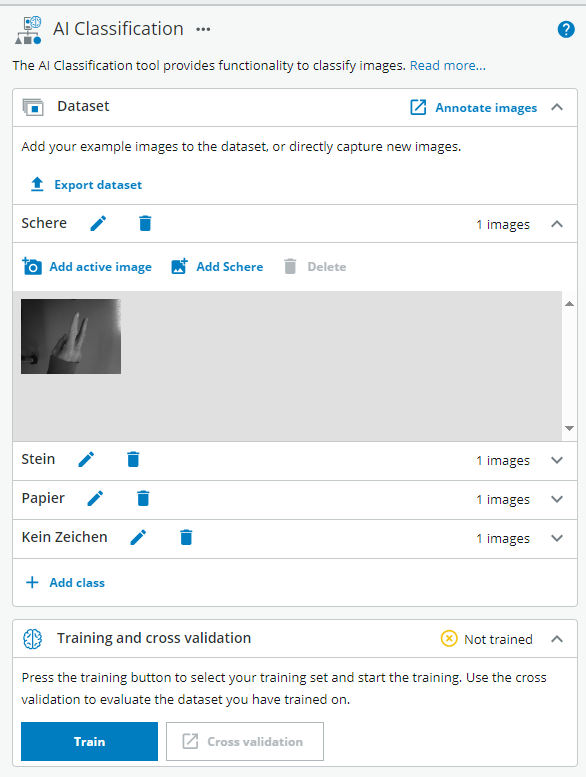Collapse Training and cross validation section

[x=557, y=639]
